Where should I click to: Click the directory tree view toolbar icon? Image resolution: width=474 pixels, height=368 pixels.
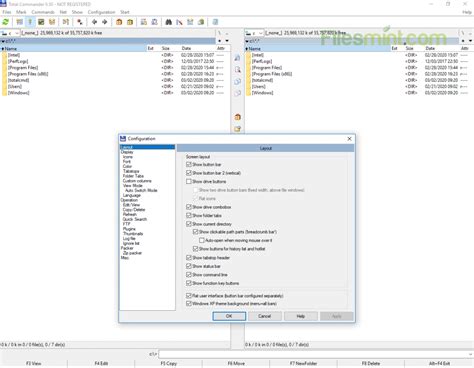[52, 22]
